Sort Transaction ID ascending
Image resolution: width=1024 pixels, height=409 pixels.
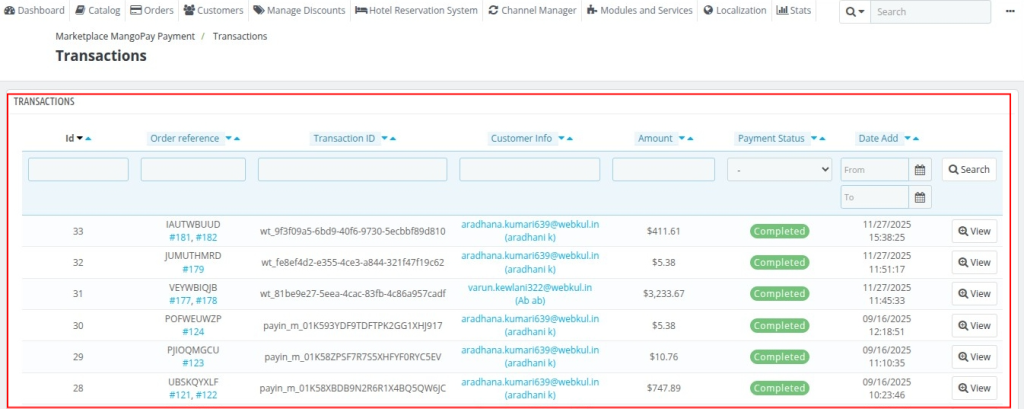coord(393,139)
